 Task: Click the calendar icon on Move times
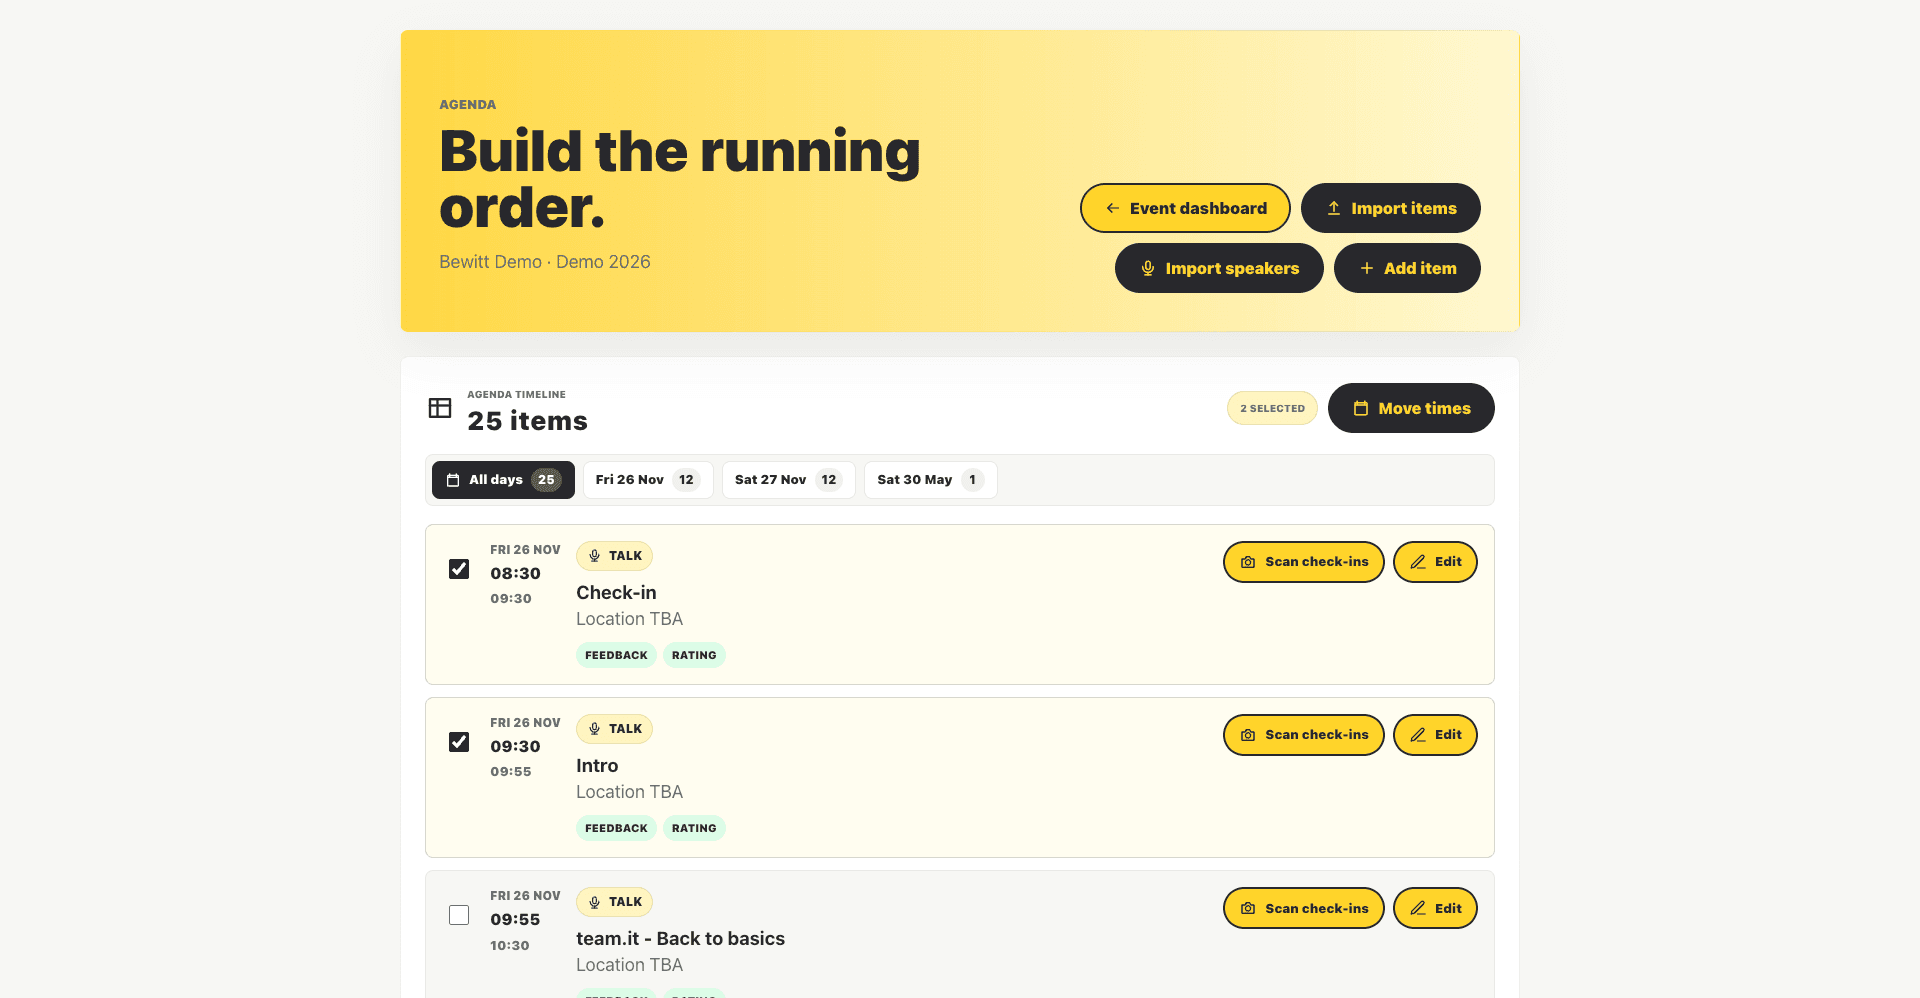coord(1360,408)
